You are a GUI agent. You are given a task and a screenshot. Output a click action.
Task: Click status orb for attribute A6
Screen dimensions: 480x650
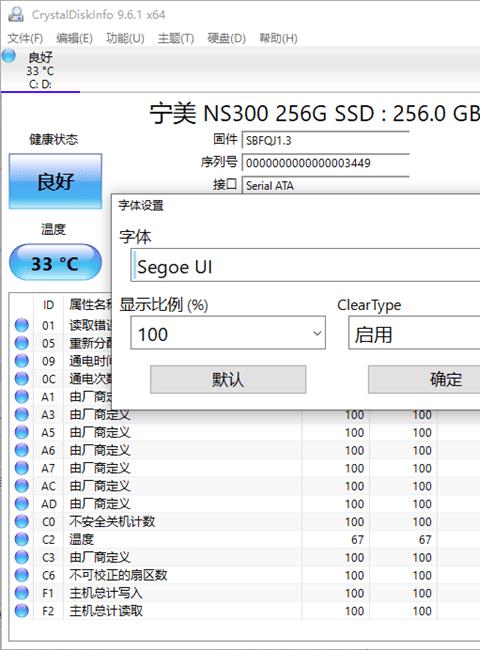[x=22, y=450]
